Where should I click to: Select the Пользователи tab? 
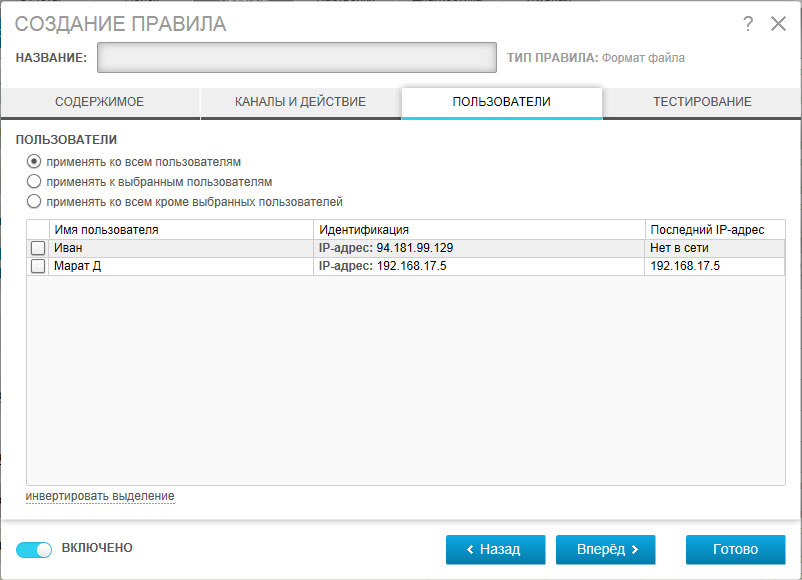(x=502, y=102)
